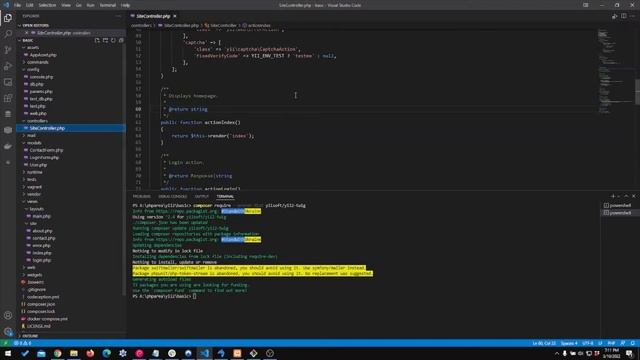Open docker-compose.yml in Explorer

point(47,319)
